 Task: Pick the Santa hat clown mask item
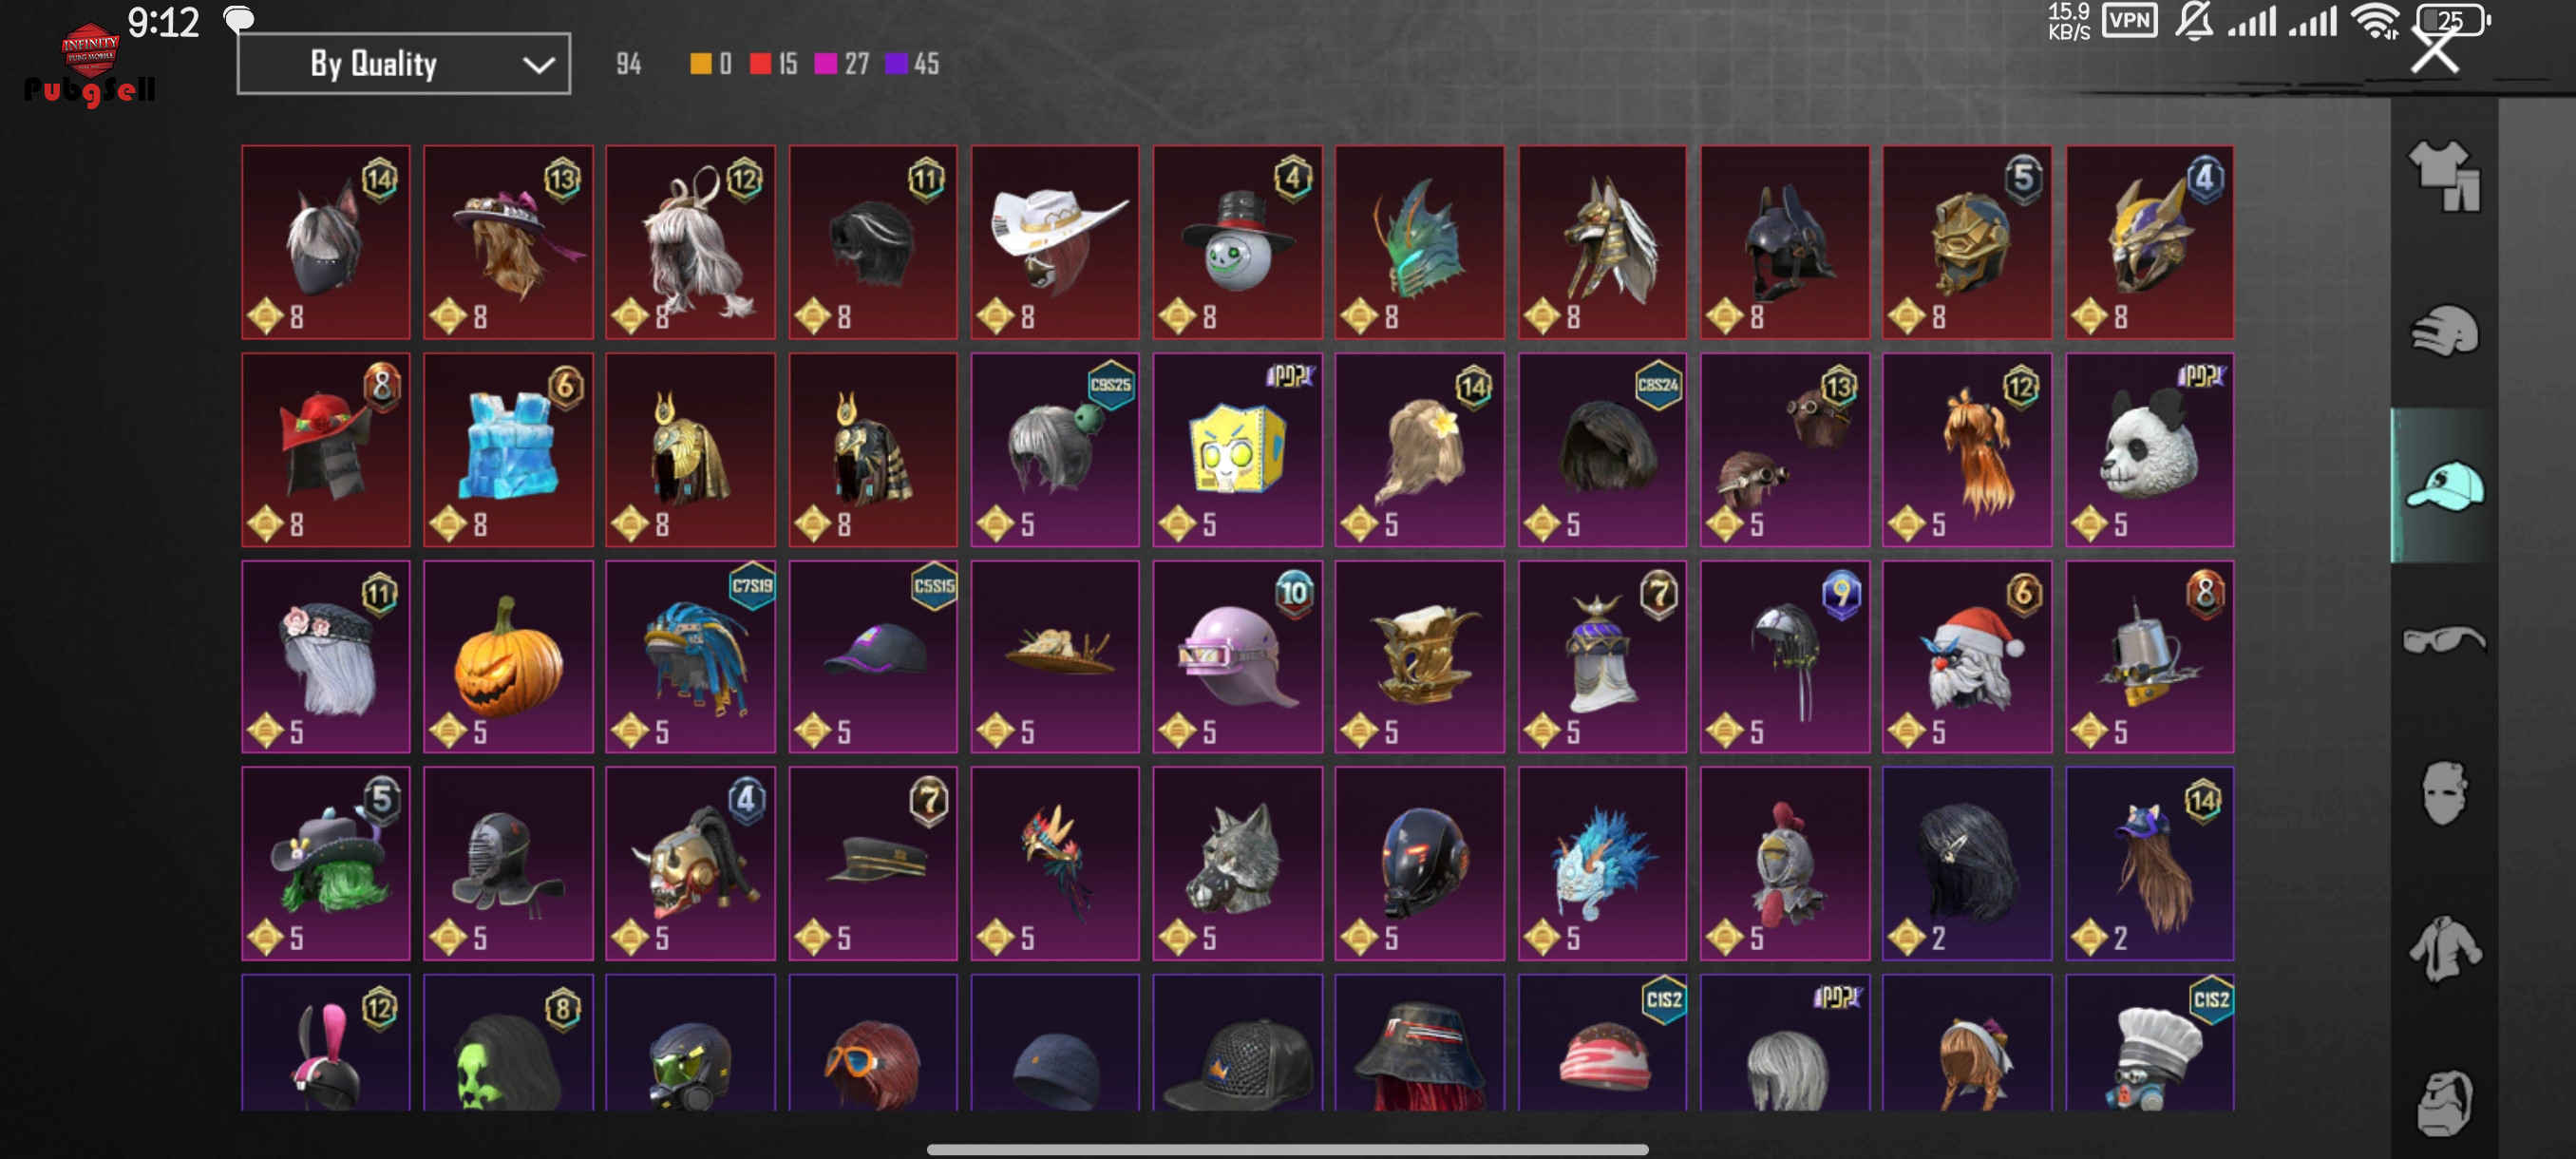click(x=1967, y=656)
